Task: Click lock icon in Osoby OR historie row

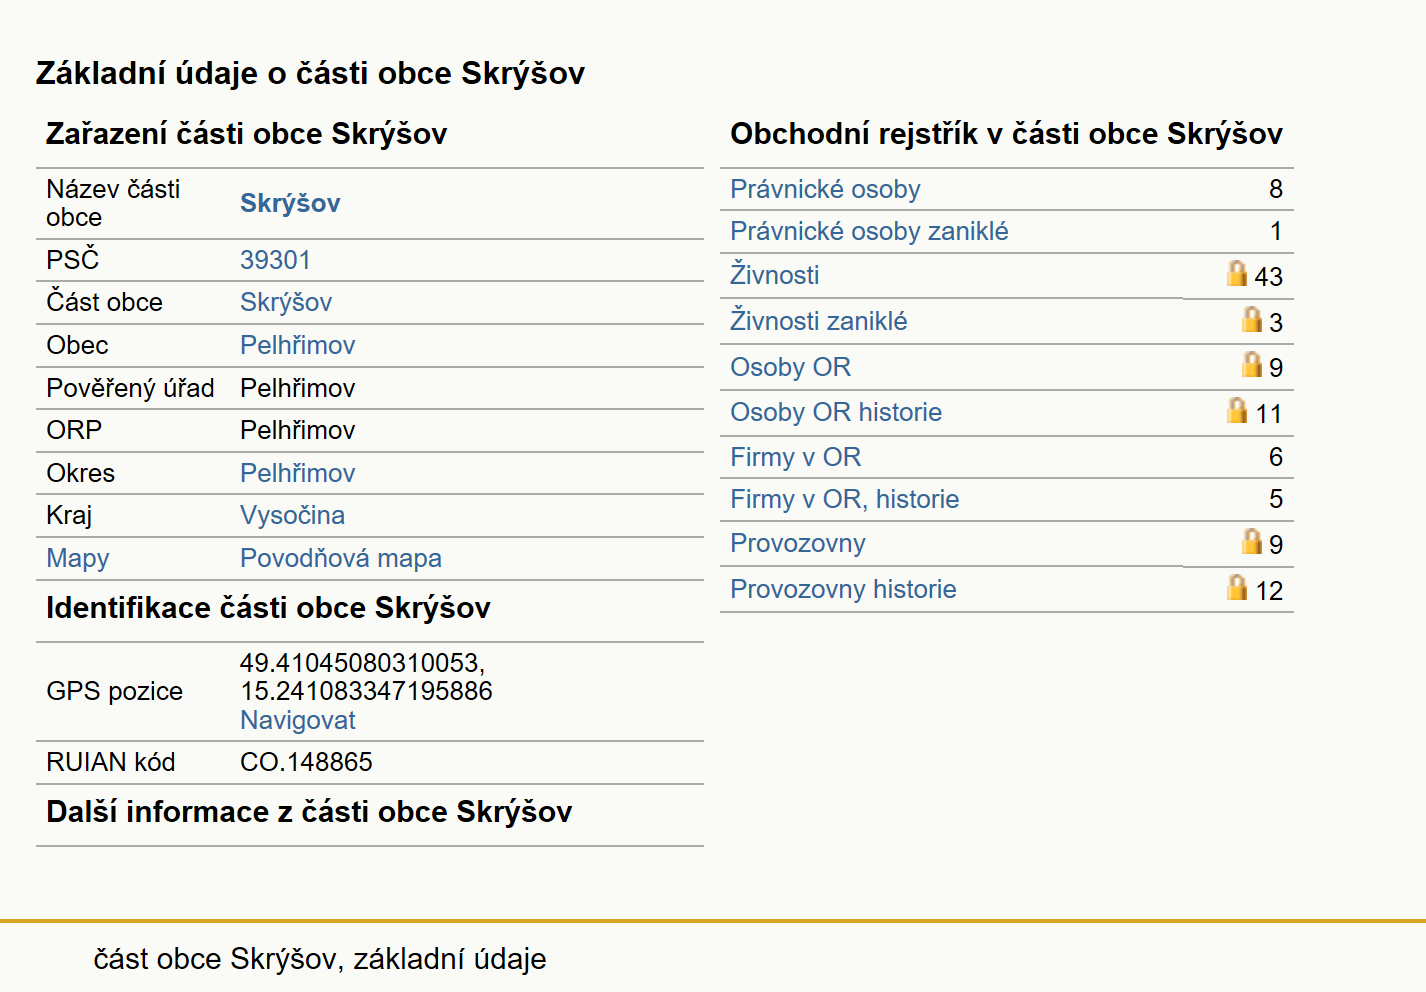Action: point(1237,410)
